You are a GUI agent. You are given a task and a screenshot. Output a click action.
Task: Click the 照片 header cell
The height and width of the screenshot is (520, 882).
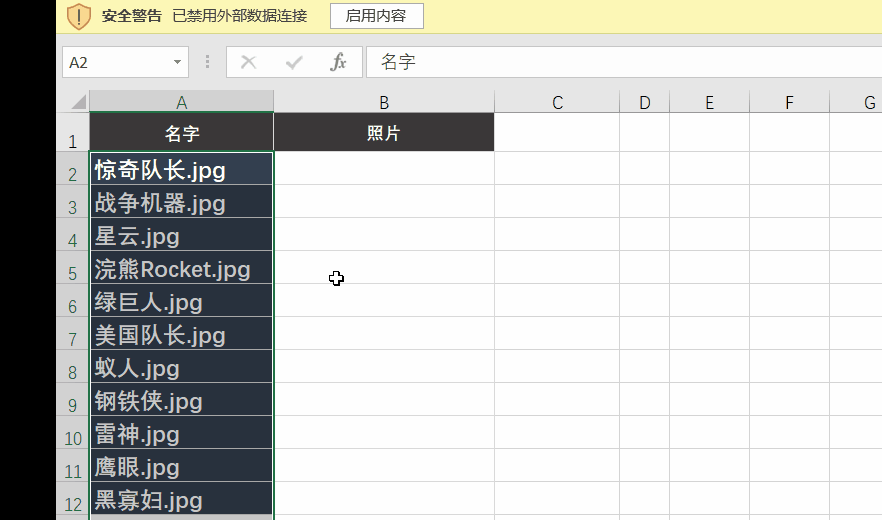(384, 132)
